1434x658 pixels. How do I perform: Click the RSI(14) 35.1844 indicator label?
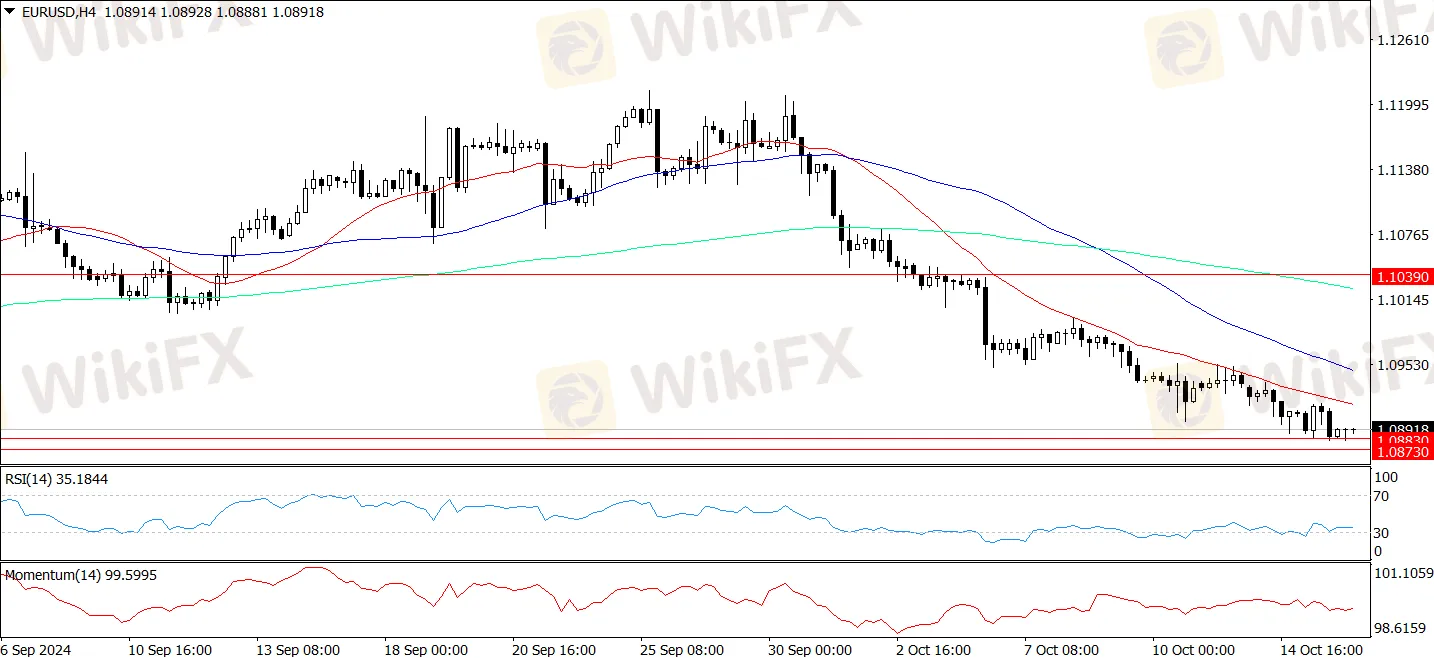pyautogui.click(x=57, y=479)
